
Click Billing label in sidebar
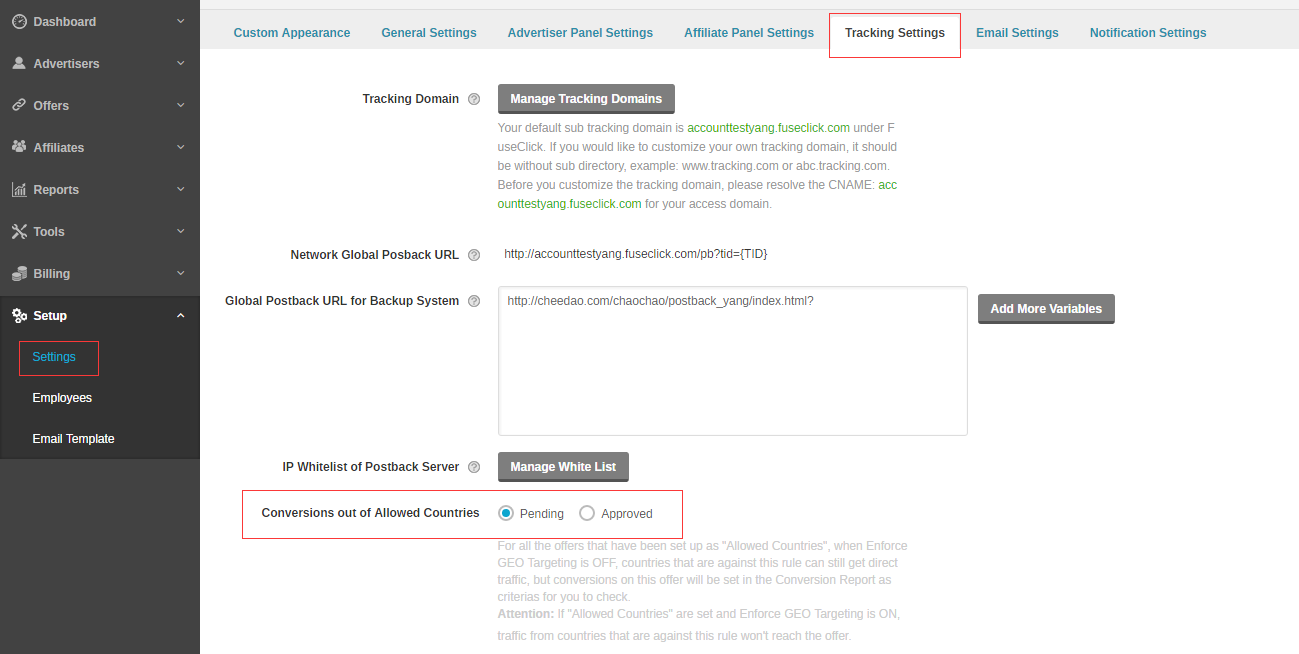click(52, 273)
